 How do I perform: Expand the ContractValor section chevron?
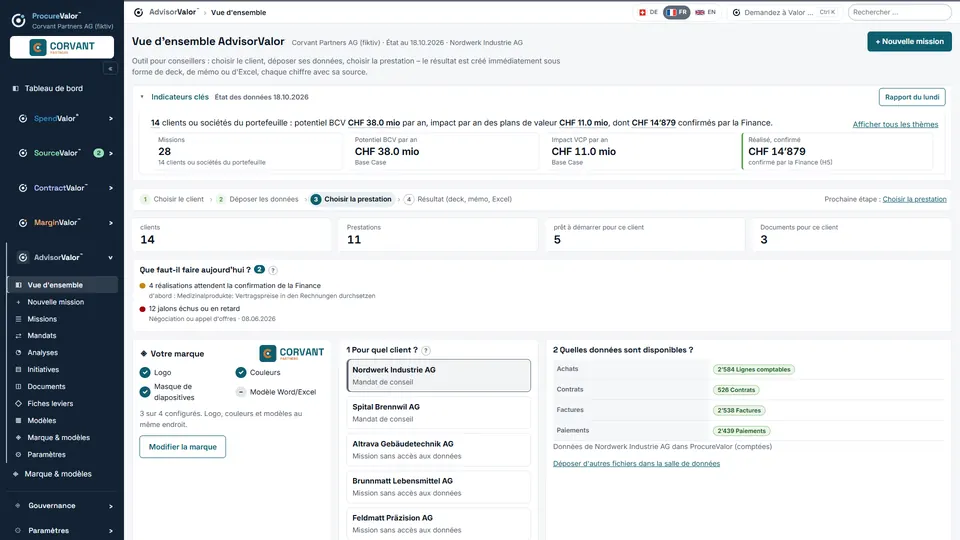point(111,188)
